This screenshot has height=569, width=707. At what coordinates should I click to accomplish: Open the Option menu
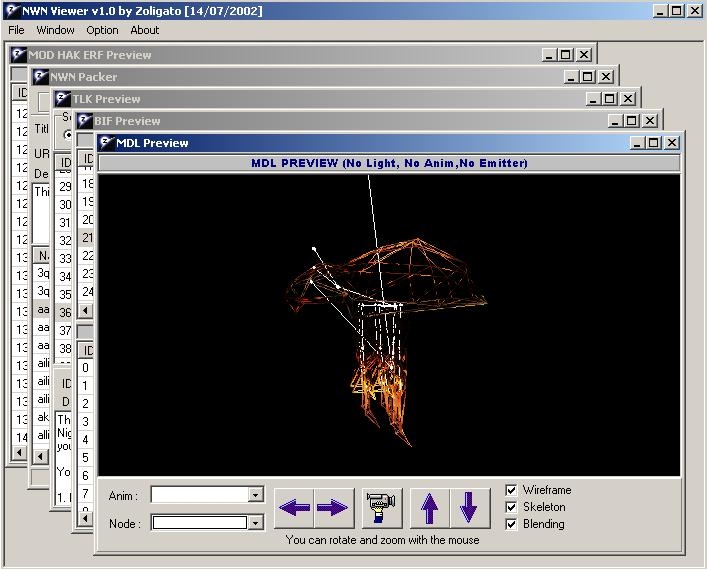pos(102,30)
